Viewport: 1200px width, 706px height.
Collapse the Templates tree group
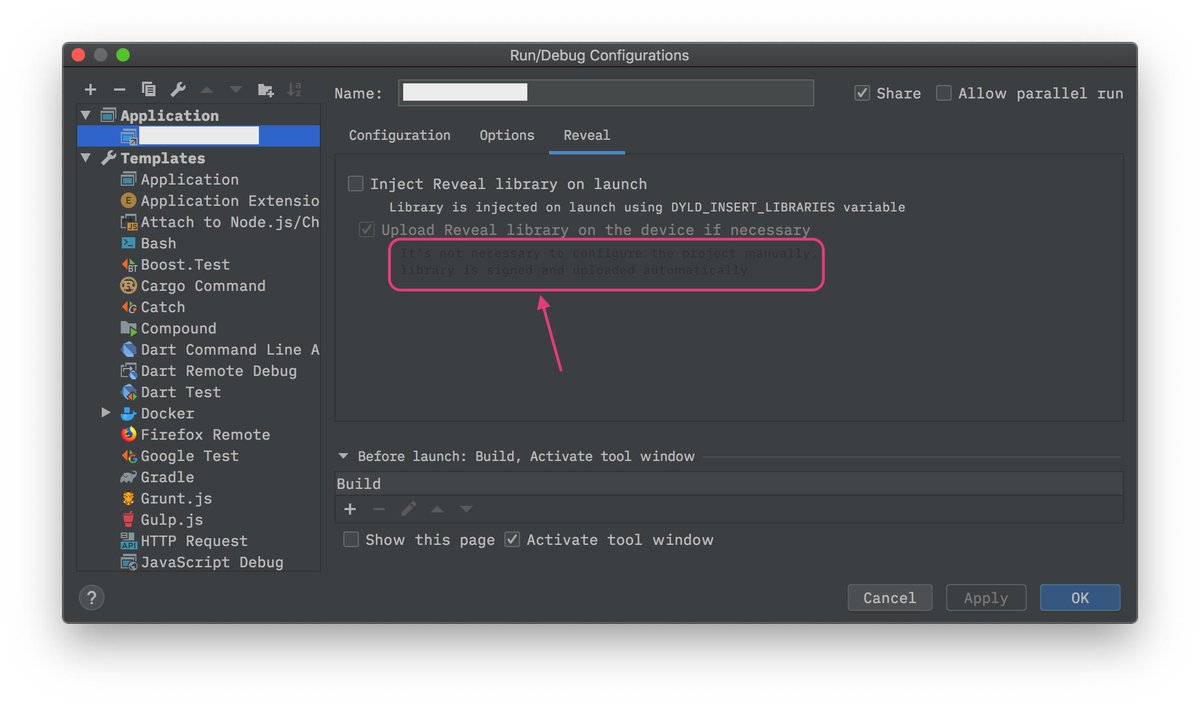pyautogui.click(x=86, y=158)
